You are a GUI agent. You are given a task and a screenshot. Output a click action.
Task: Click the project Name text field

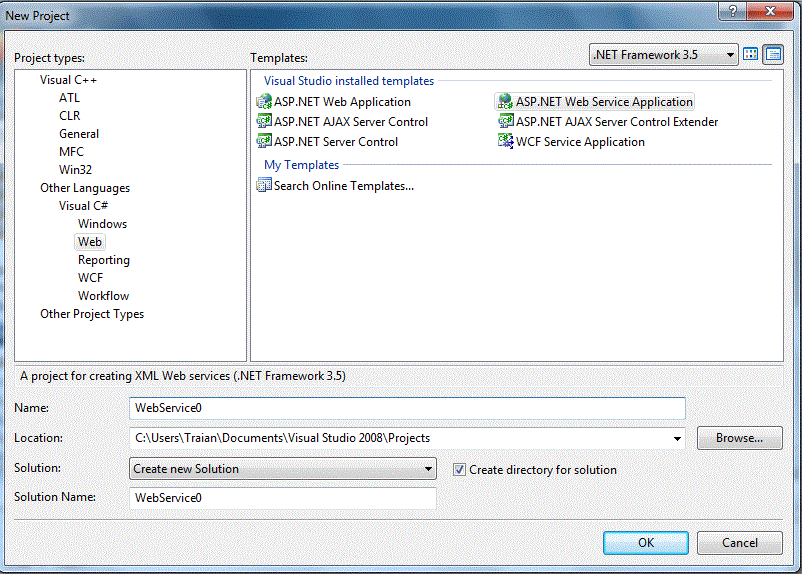[407, 408]
